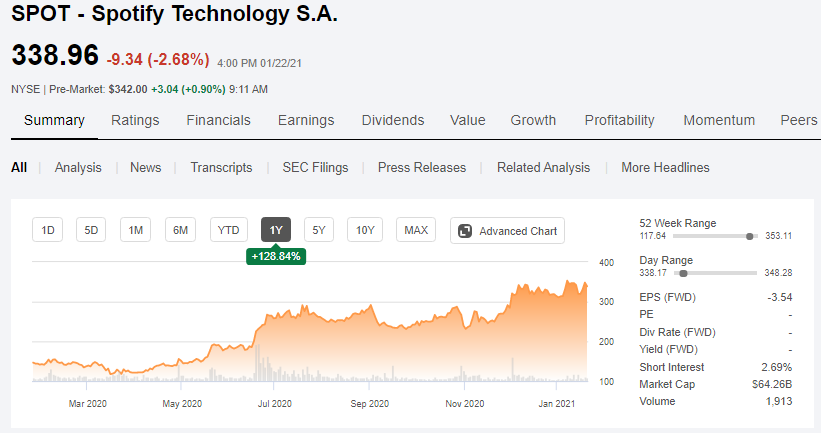This screenshot has height=433, width=821.
Task: Open the Ratings tab
Action: 135,120
